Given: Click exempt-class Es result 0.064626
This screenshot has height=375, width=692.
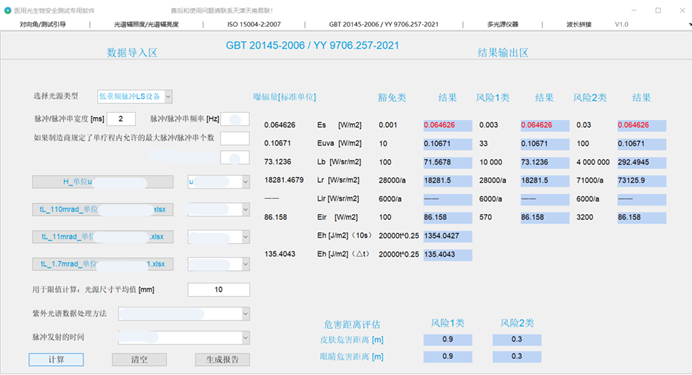Looking at the screenshot, I should (x=448, y=125).
